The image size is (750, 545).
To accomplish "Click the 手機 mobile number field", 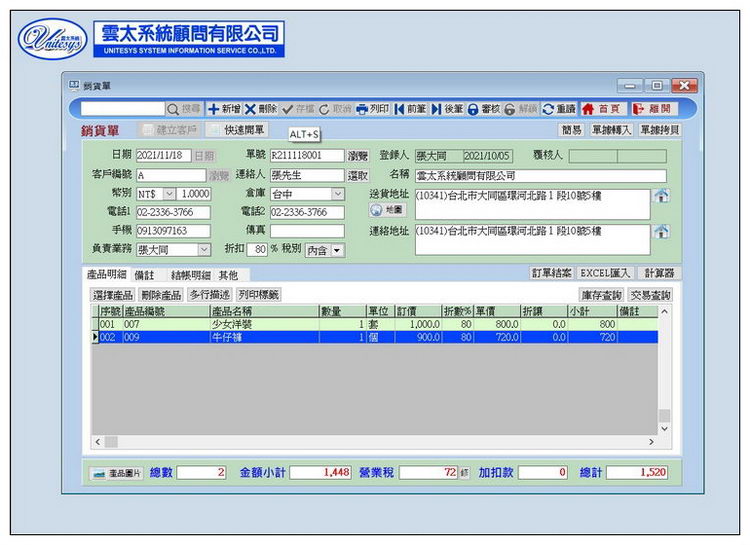I will pyautogui.click(x=173, y=231).
